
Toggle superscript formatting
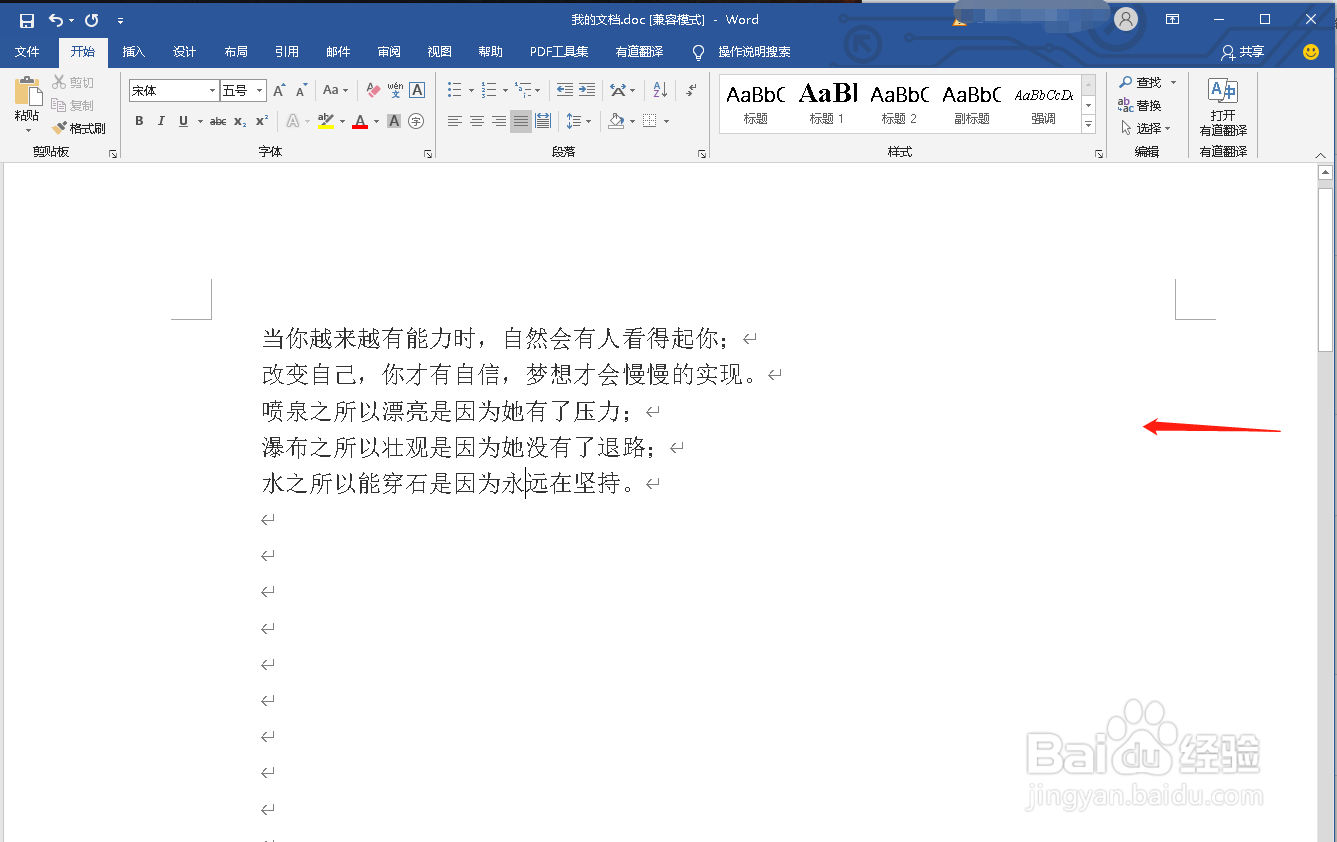pos(262,121)
